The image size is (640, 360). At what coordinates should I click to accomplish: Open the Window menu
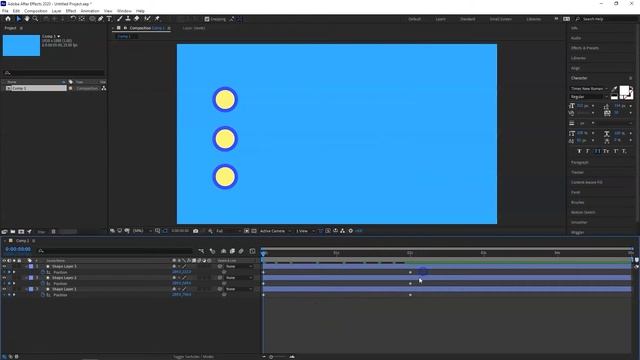[x=124, y=11]
